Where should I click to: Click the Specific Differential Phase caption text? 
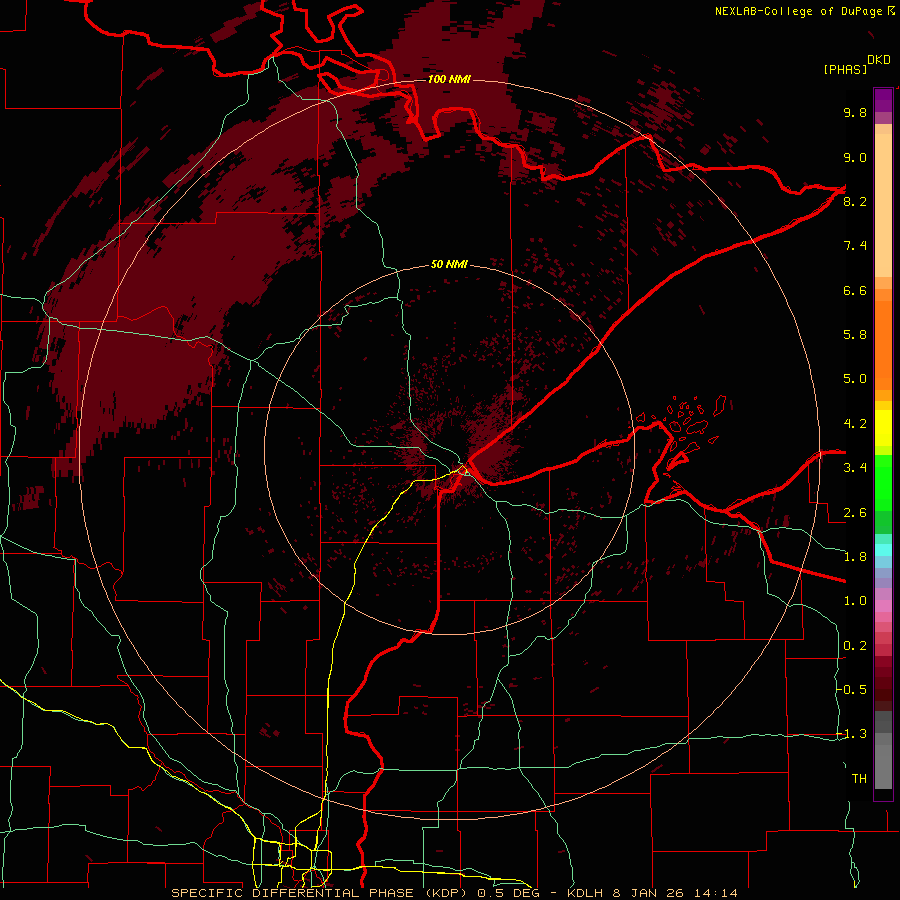455,893
